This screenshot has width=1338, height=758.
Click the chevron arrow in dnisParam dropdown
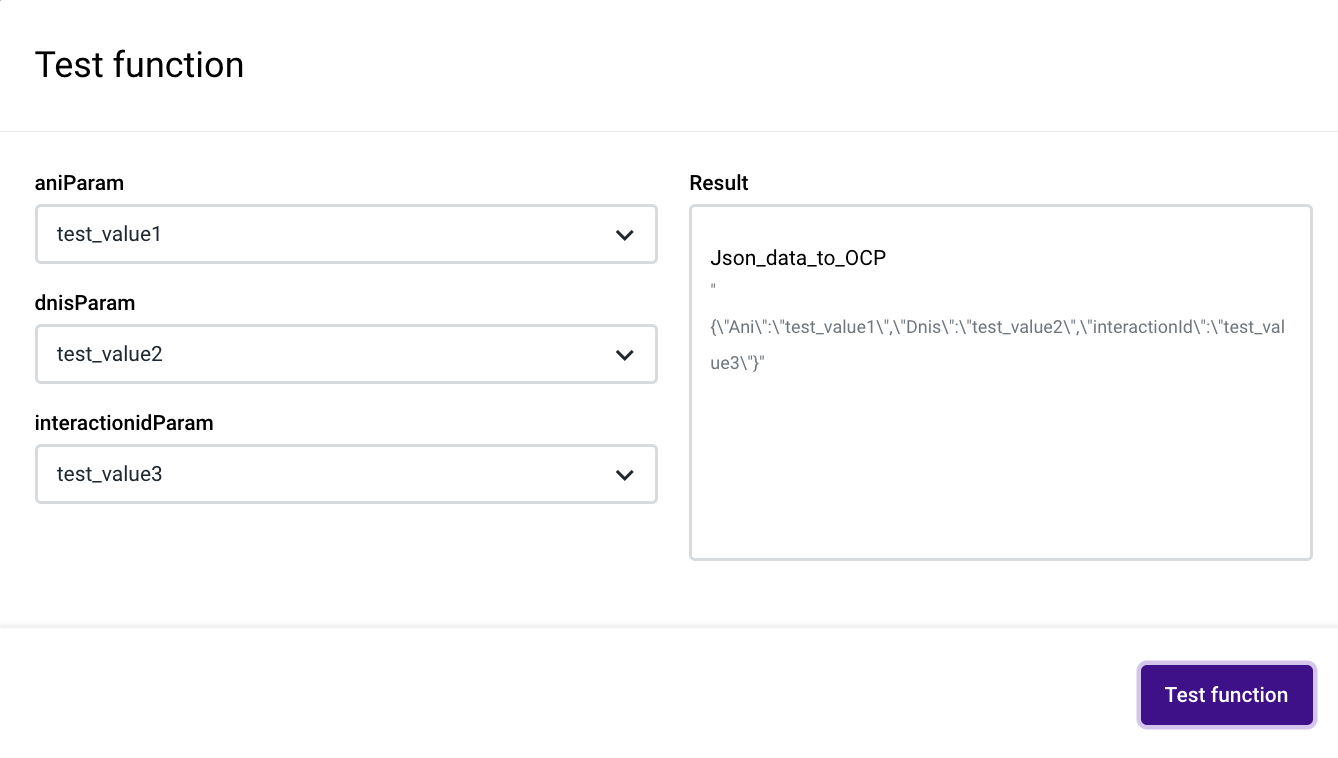point(624,355)
